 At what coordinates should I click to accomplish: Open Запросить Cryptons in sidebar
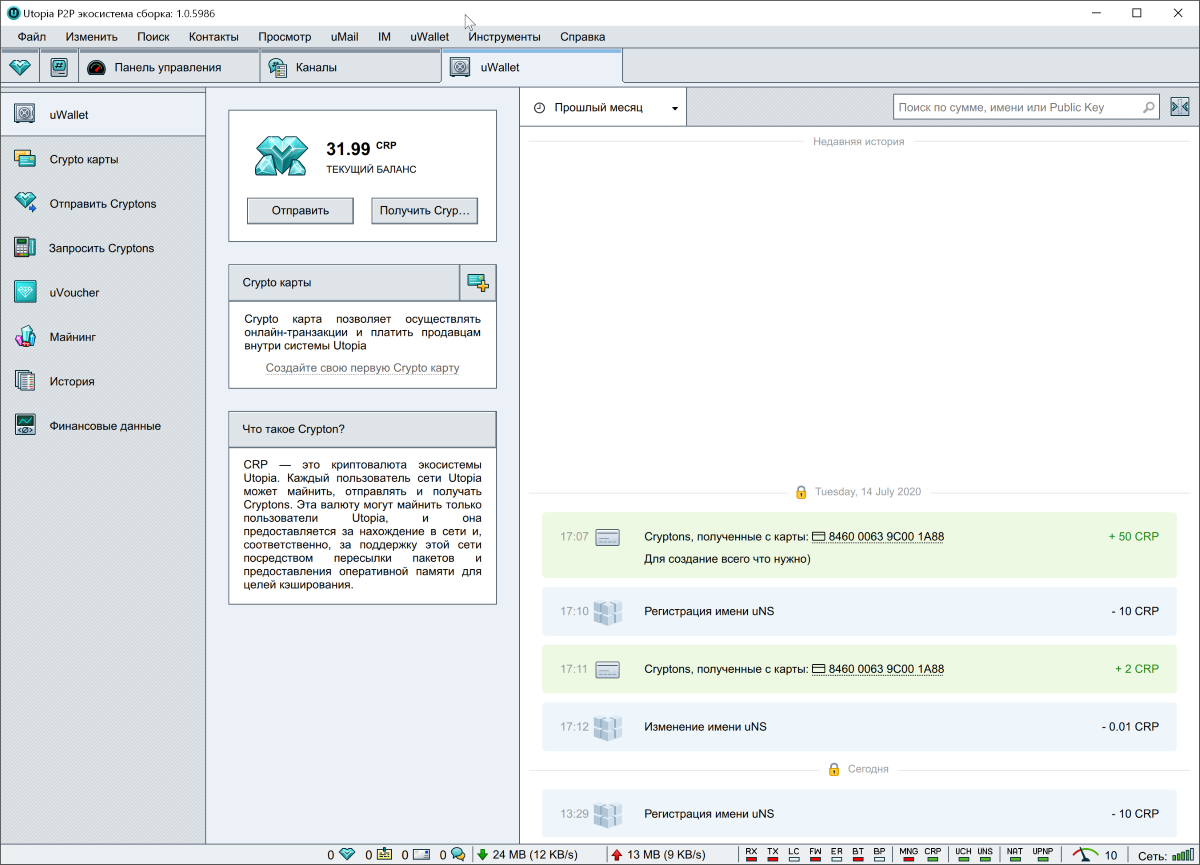pyautogui.click(x=103, y=248)
